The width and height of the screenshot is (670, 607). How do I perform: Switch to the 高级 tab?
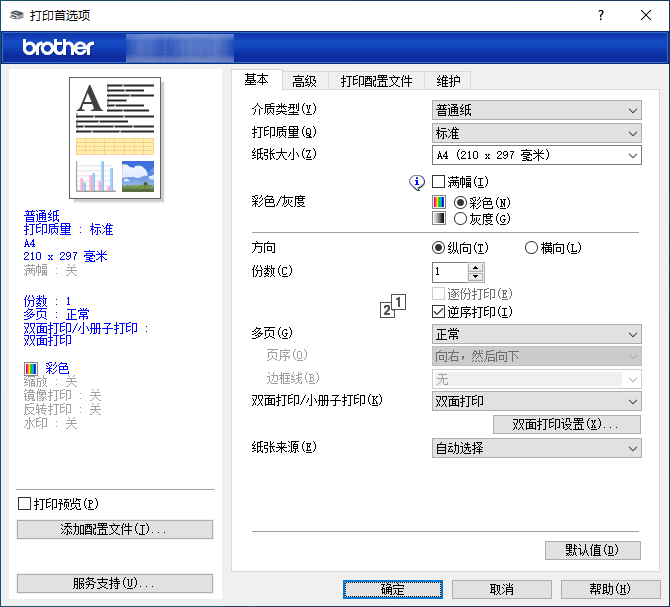(305, 81)
